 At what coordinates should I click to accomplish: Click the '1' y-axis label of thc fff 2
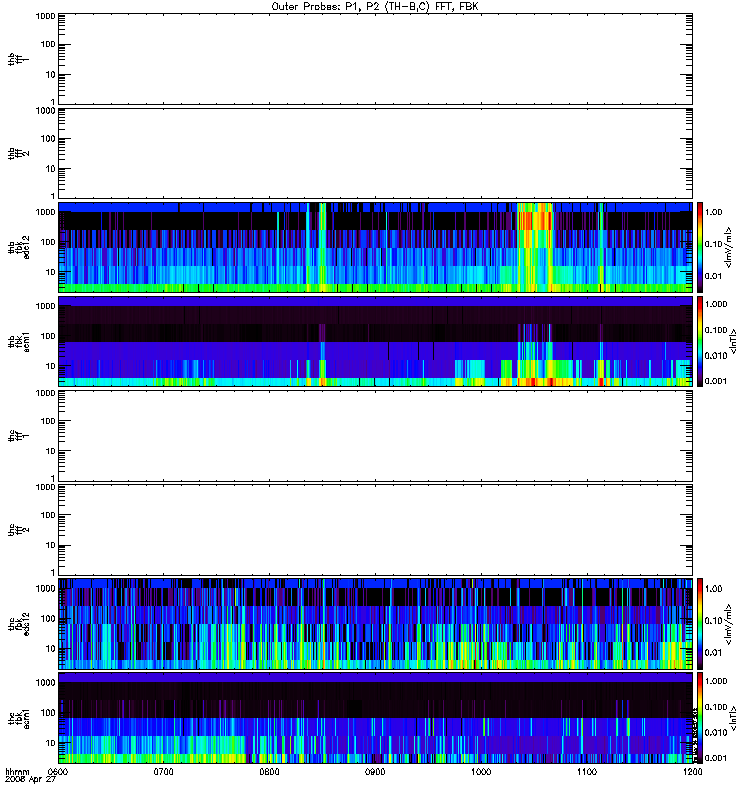[x=53, y=572]
